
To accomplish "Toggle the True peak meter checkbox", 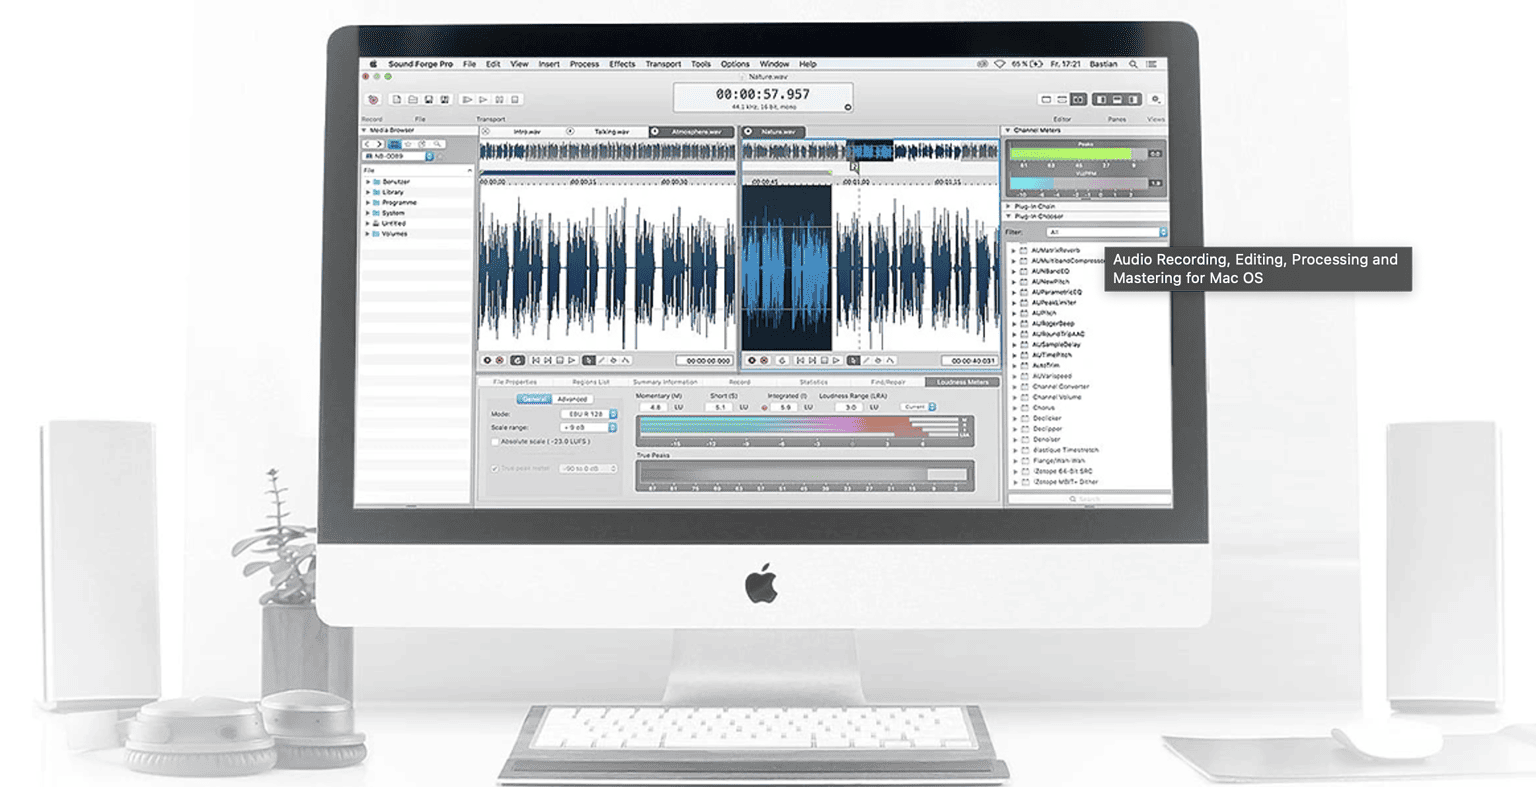I will click(495, 468).
